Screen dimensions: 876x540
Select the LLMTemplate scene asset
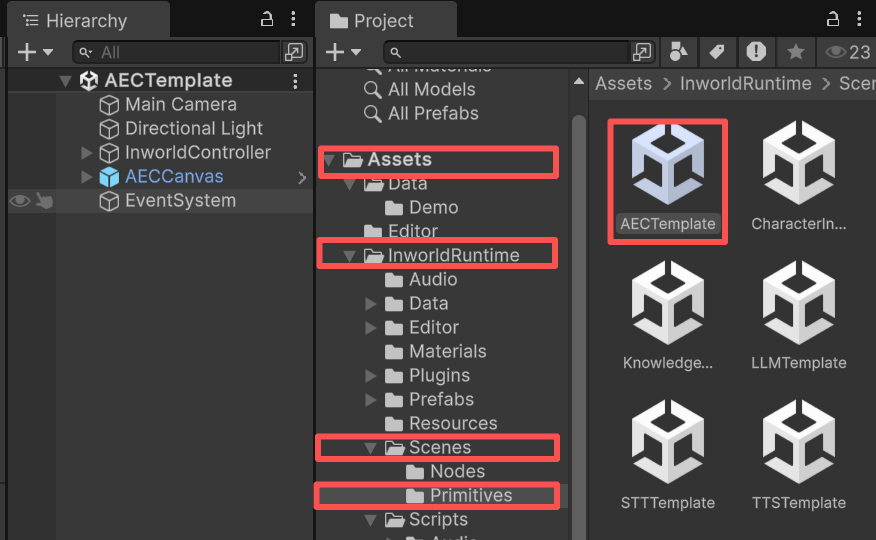point(799,316)
